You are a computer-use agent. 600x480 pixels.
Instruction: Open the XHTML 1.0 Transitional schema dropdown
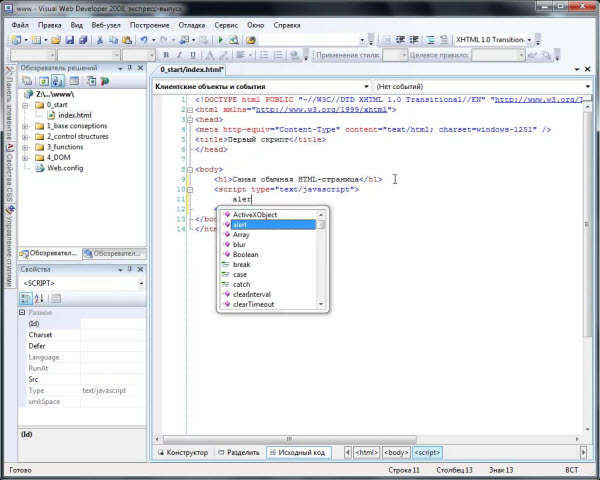[x=527, y=40]
